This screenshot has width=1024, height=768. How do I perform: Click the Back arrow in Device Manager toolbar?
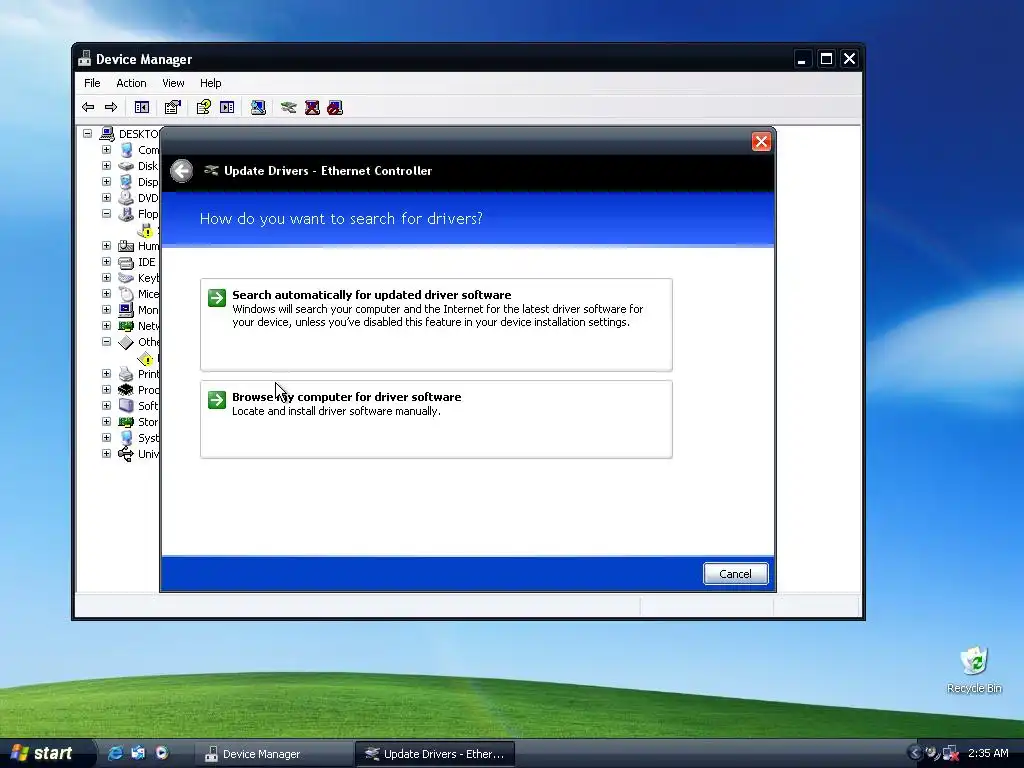click(x=88, y=107)
